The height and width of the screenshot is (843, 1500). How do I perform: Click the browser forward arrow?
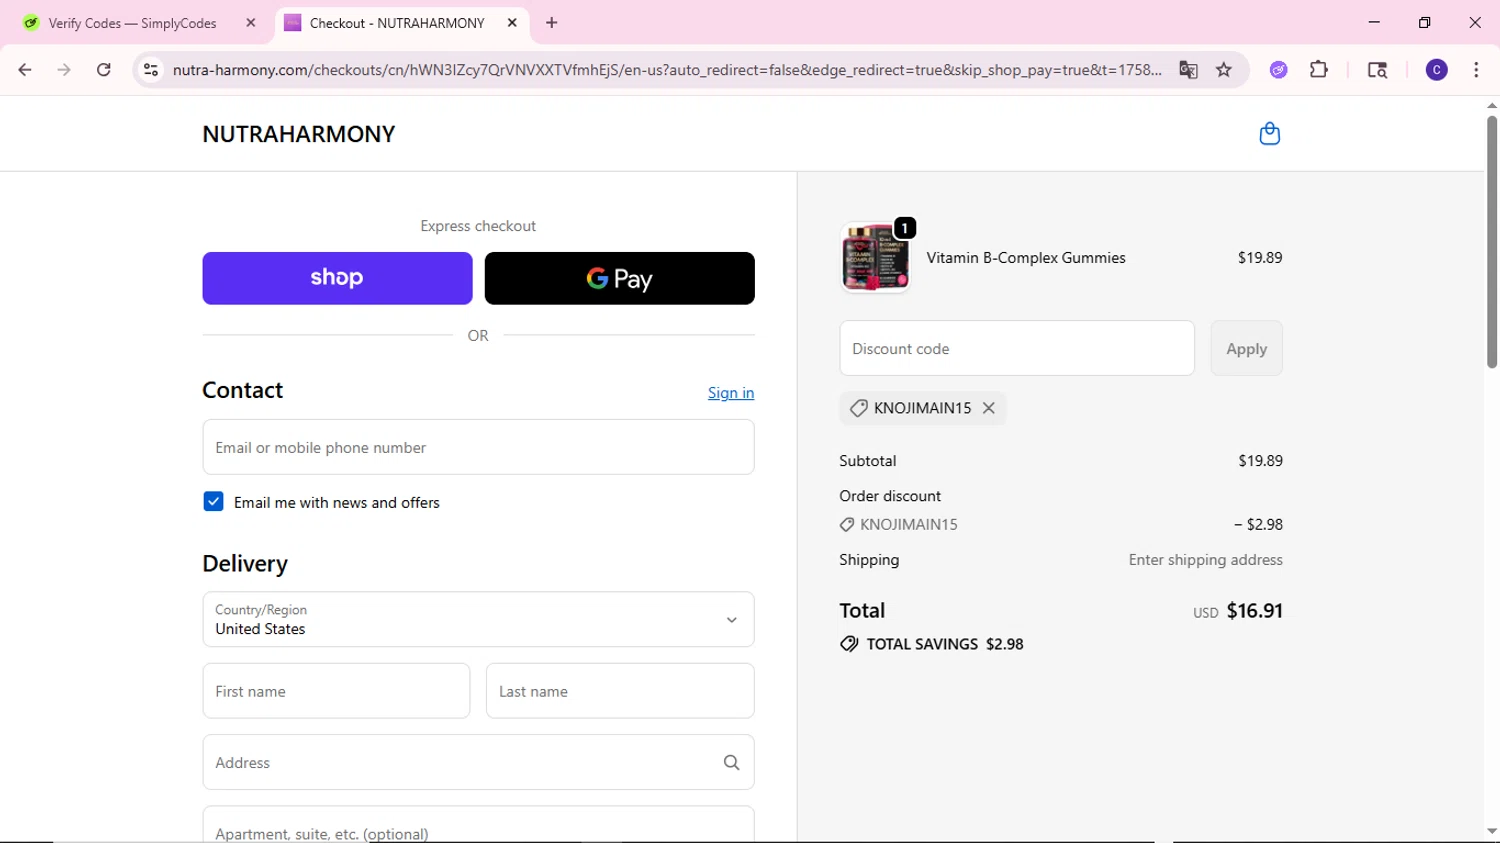point(64,70)
